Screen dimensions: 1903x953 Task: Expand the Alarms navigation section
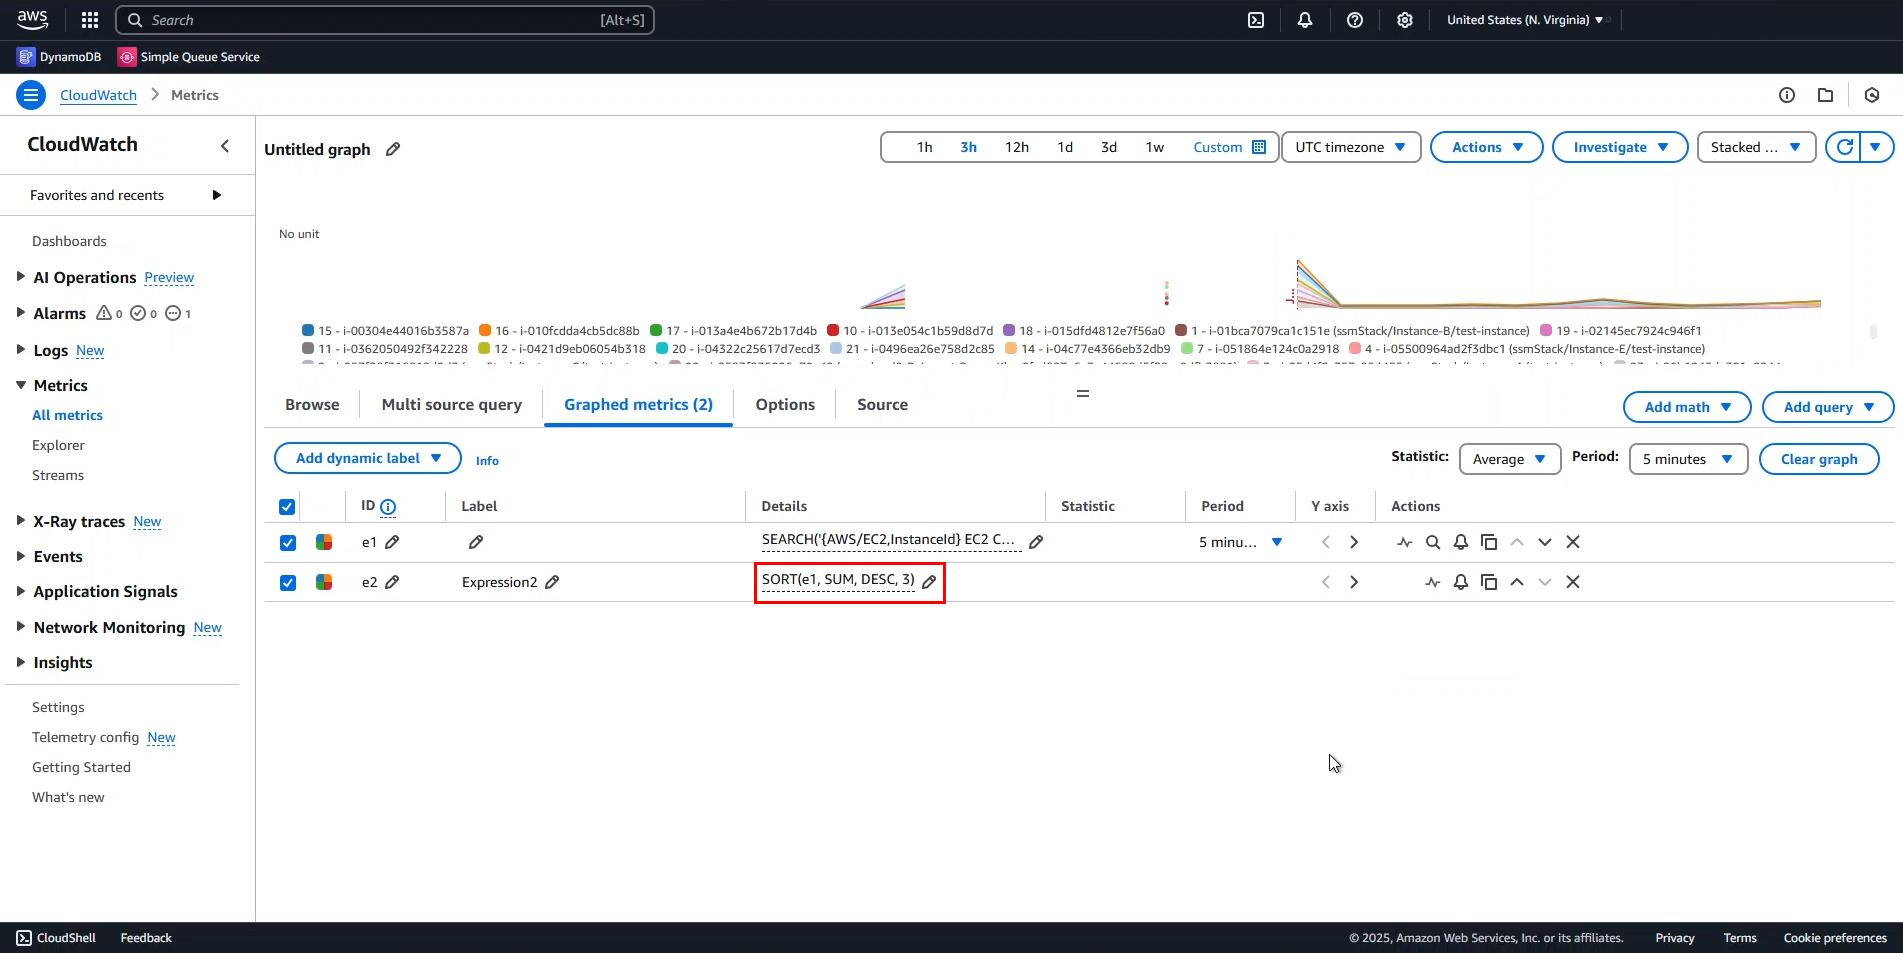[21, 313]
